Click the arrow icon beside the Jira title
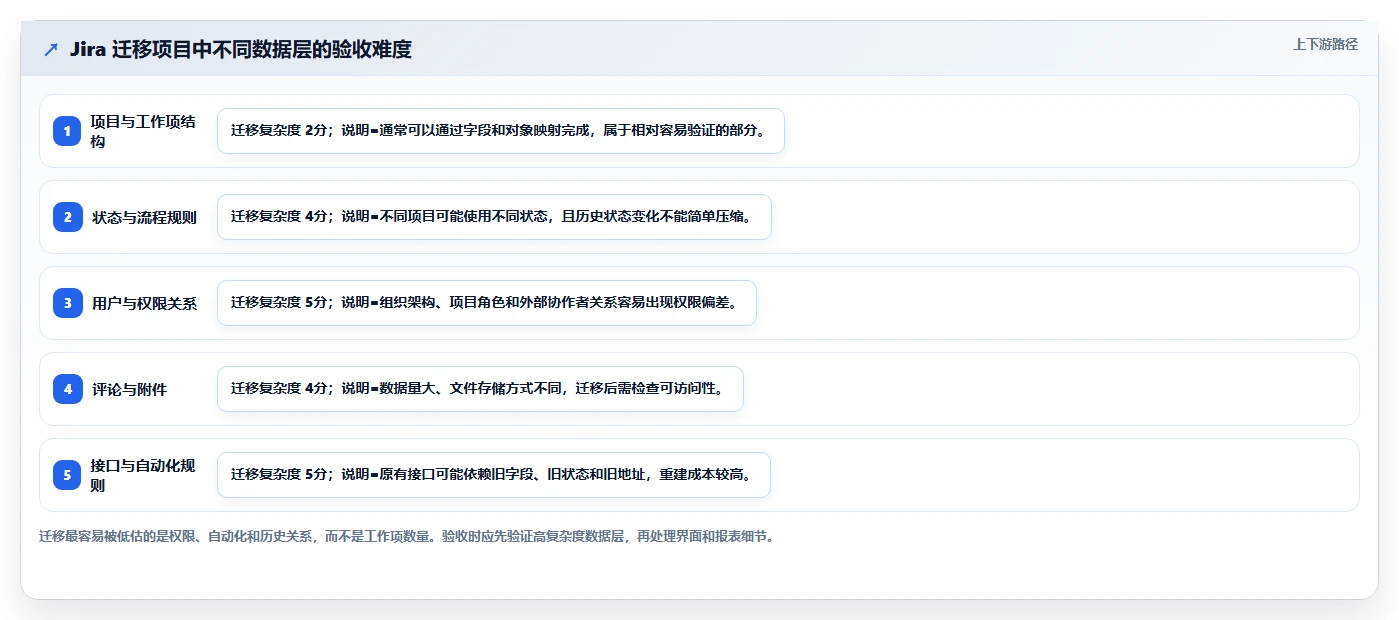 coord(51,49)
